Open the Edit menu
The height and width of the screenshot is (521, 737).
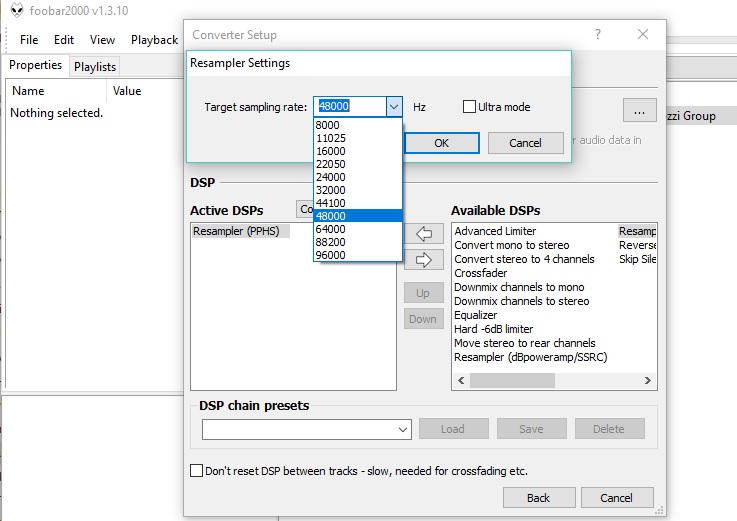tap(63, 39)
